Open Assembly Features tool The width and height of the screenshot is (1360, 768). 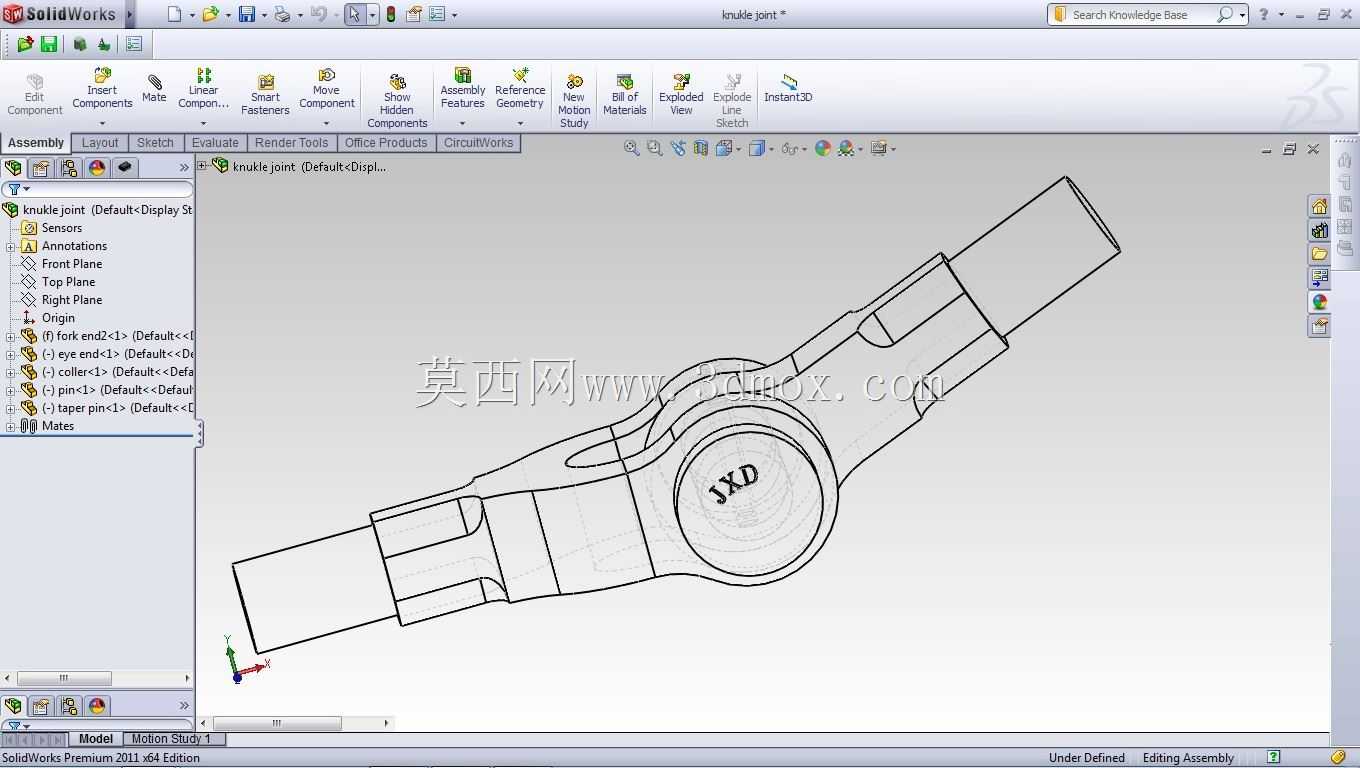462,89
